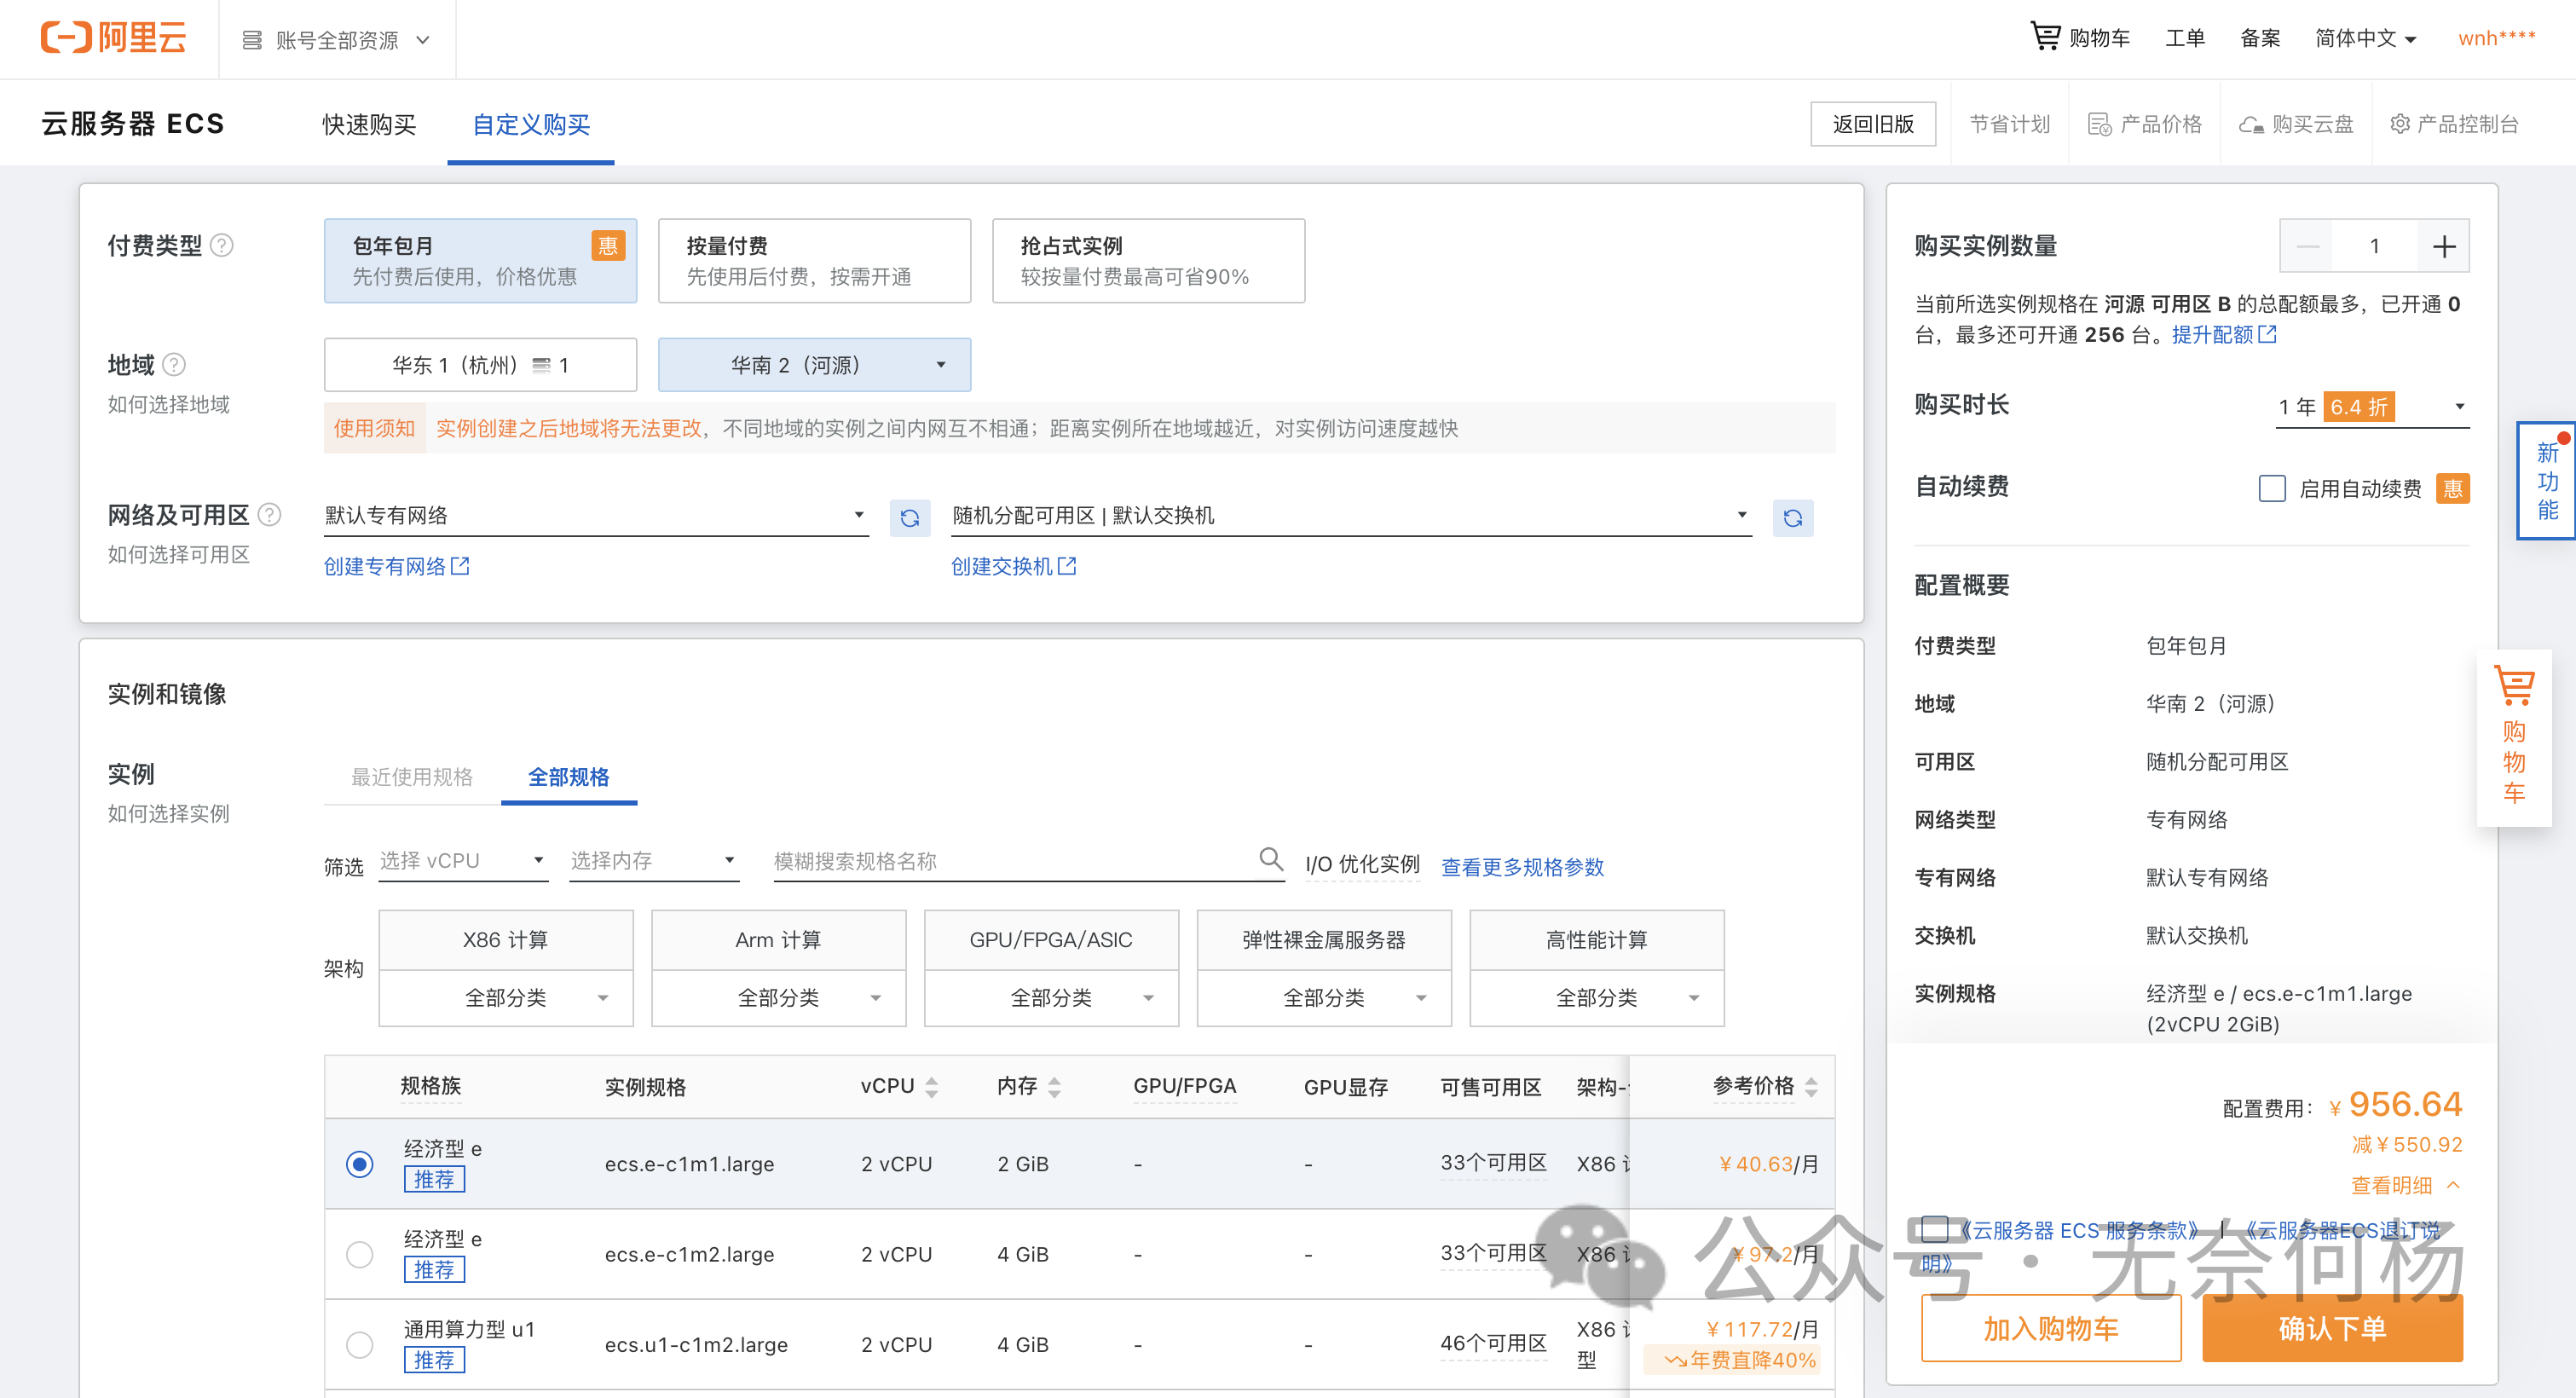Click the spec search magnifier icon
The width and height of the screenshot is (2576, 1398).
(x=1270, y=858)
